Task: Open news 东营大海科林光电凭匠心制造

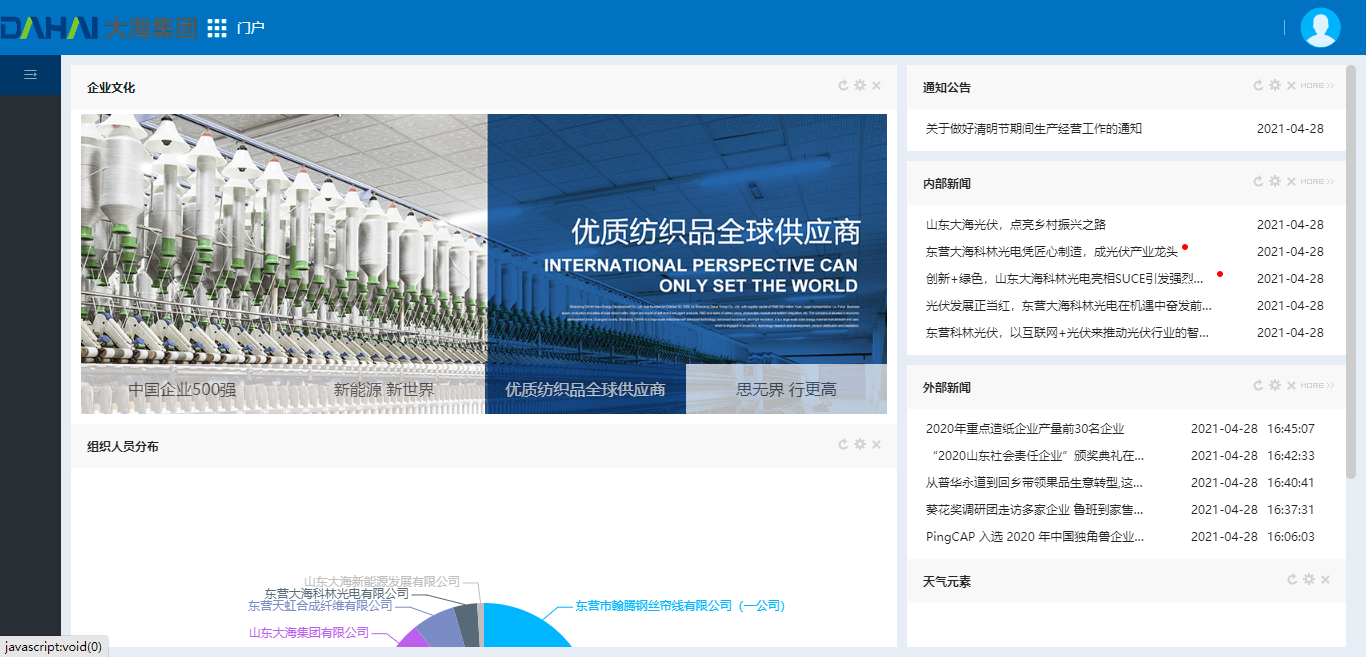Action: [1052, 252]
